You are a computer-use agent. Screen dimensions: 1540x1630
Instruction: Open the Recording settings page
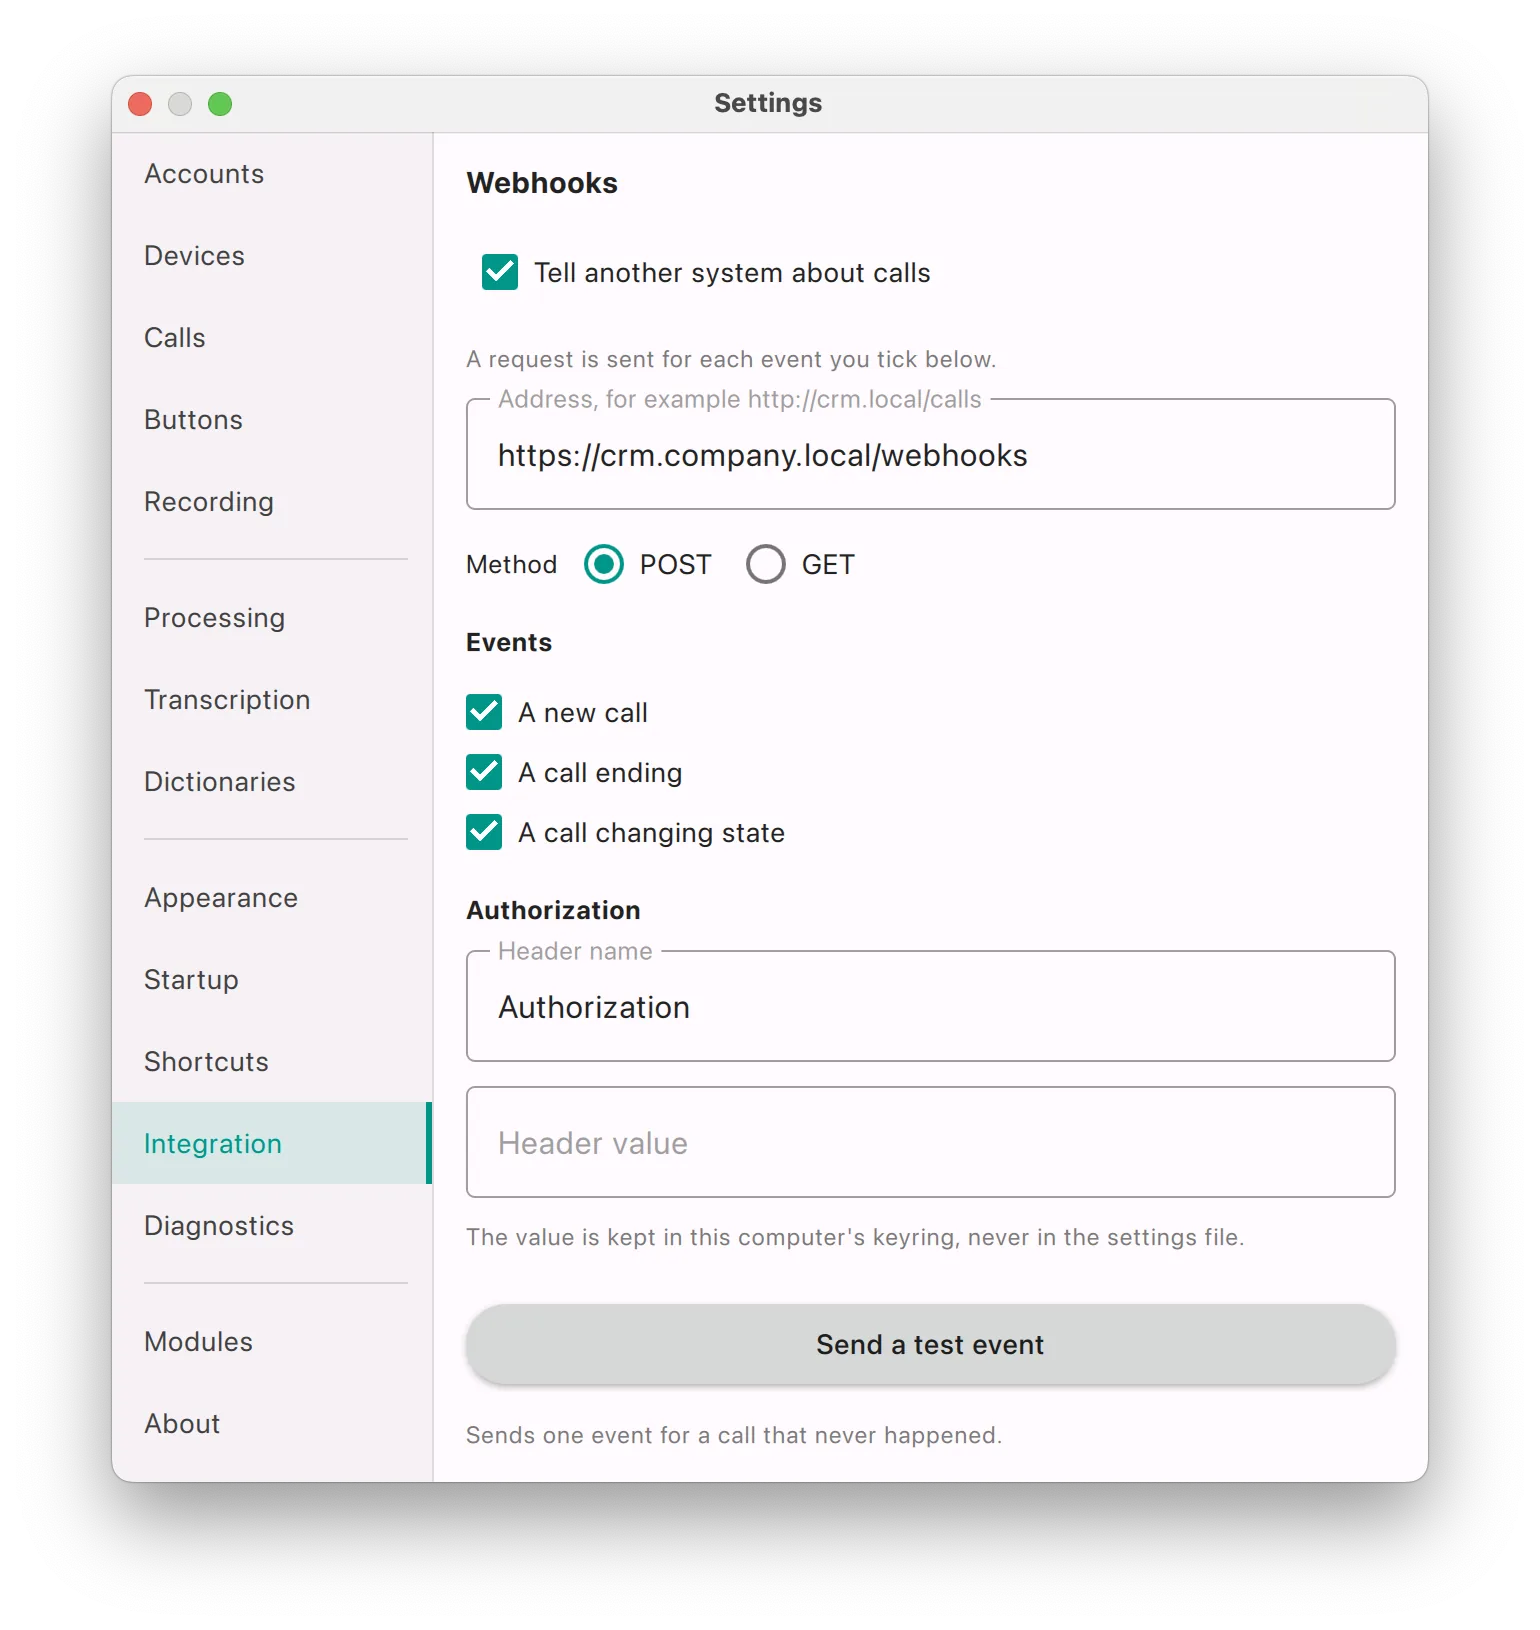pos(271,502)
